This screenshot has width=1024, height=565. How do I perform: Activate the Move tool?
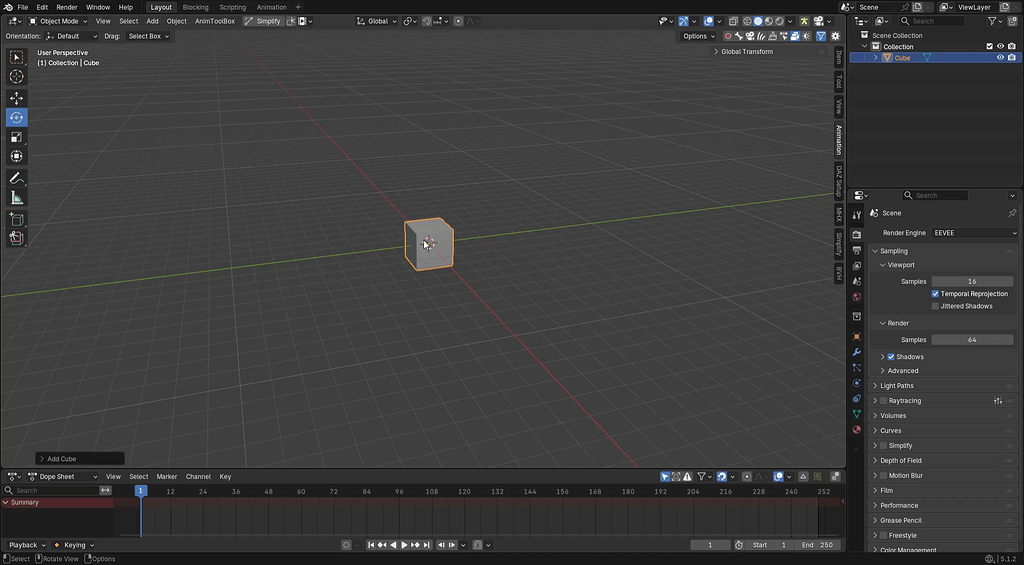pos(16,98)
